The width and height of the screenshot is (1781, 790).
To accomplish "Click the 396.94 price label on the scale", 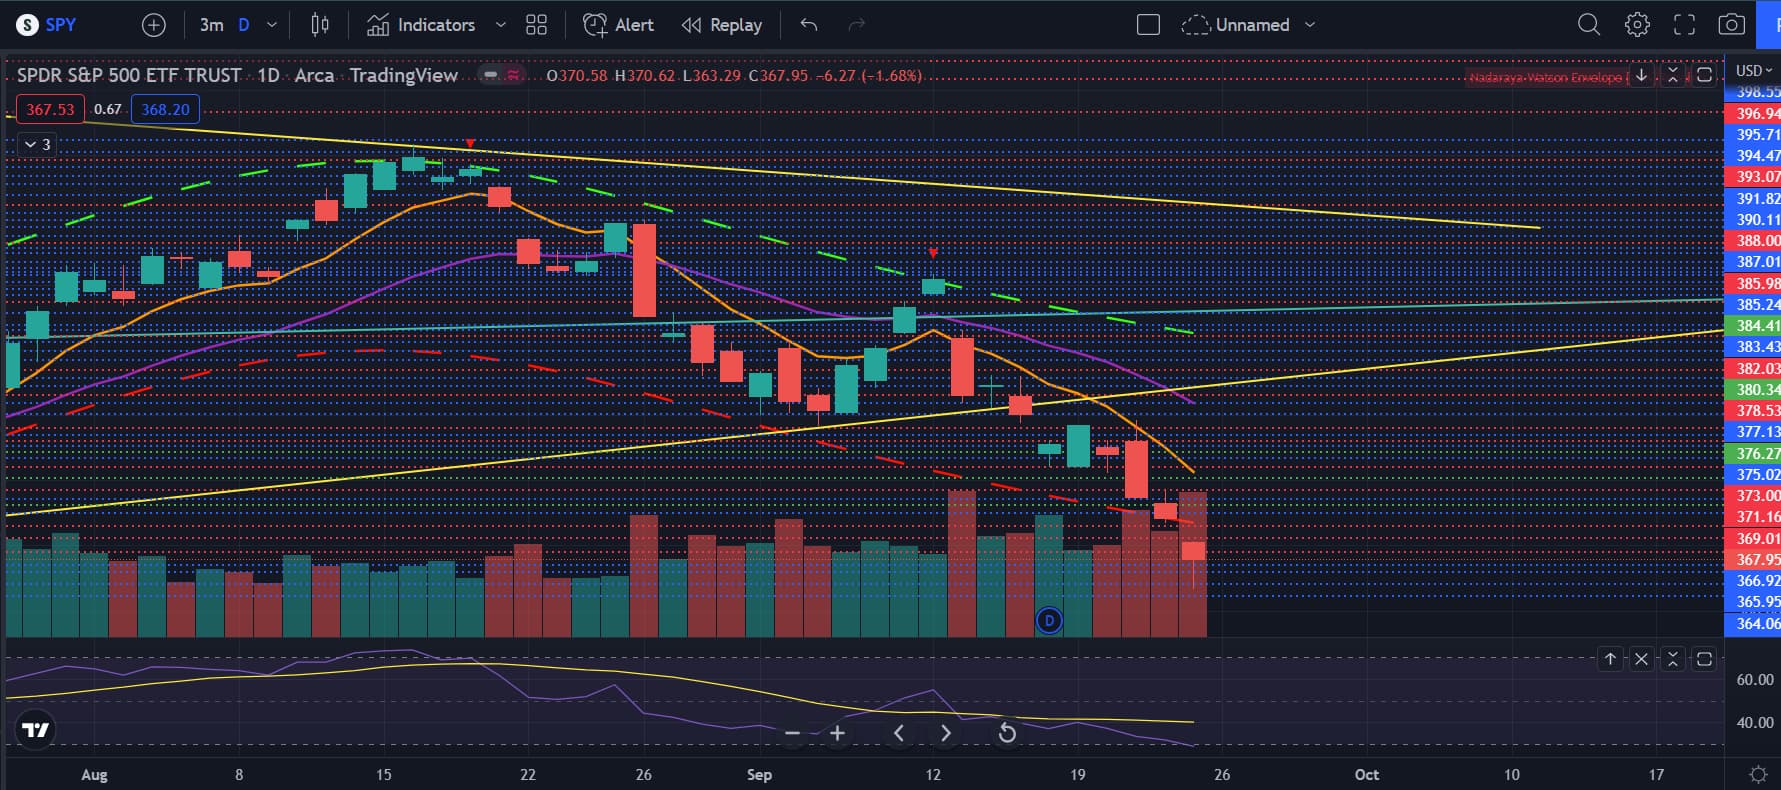I will [1755, 113].
